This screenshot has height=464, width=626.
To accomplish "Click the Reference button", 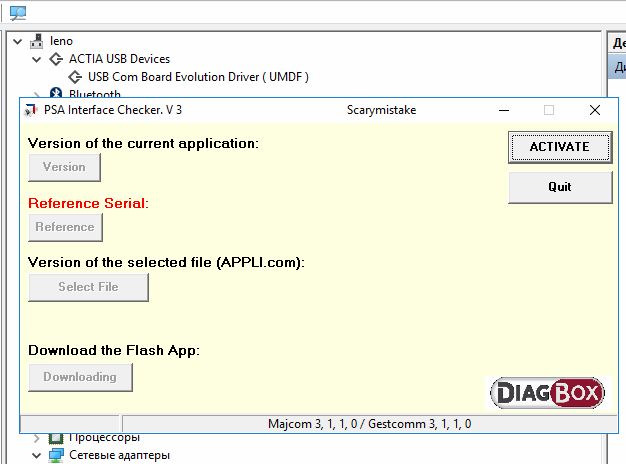I will pyautogui.click(x=65, y=227).
